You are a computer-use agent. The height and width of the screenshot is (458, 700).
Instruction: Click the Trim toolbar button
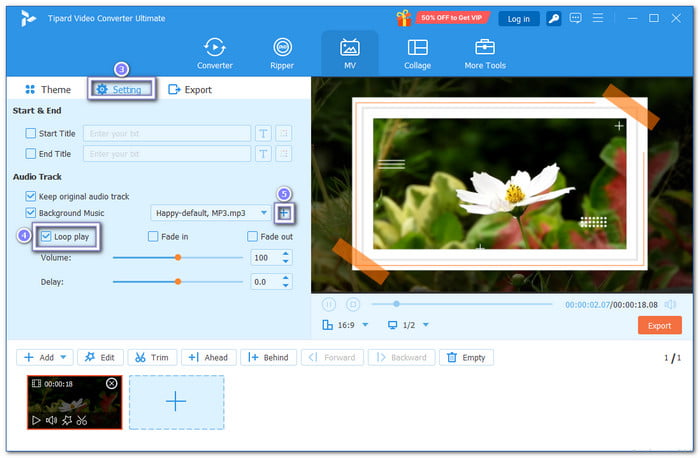[152, 357]
